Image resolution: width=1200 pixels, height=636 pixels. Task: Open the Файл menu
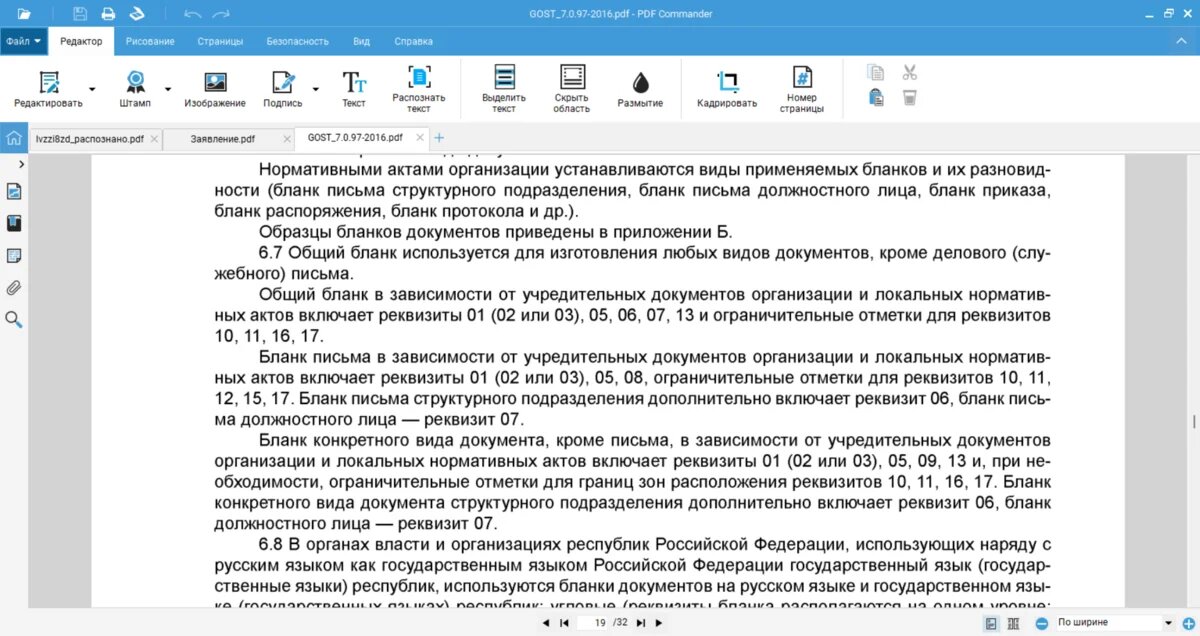tap(24, 41)
